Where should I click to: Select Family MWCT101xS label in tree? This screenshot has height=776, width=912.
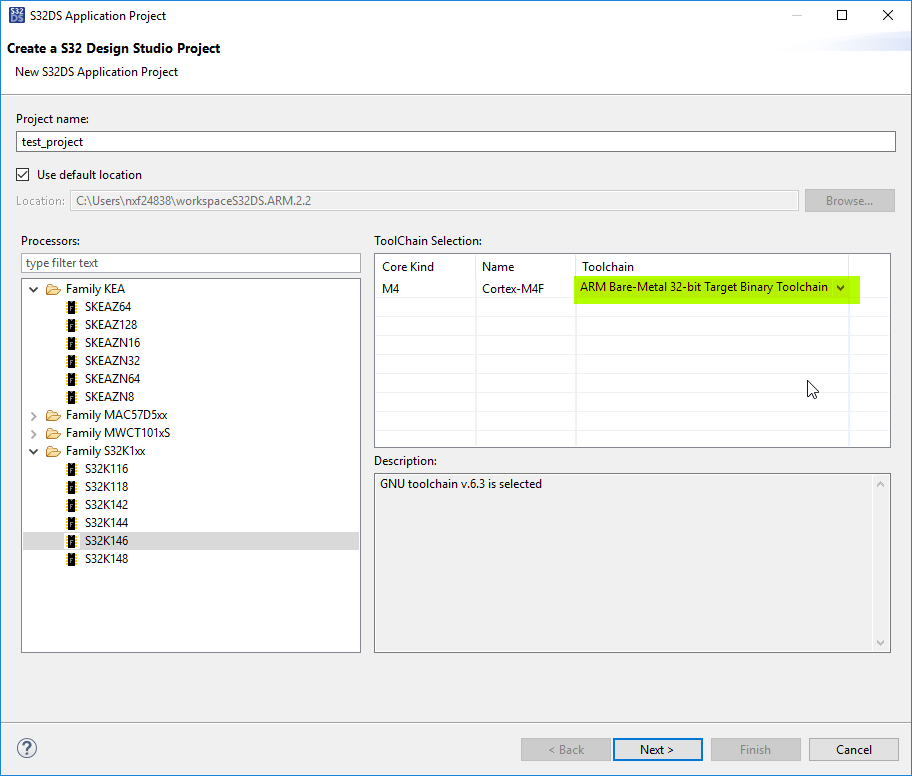118,433
